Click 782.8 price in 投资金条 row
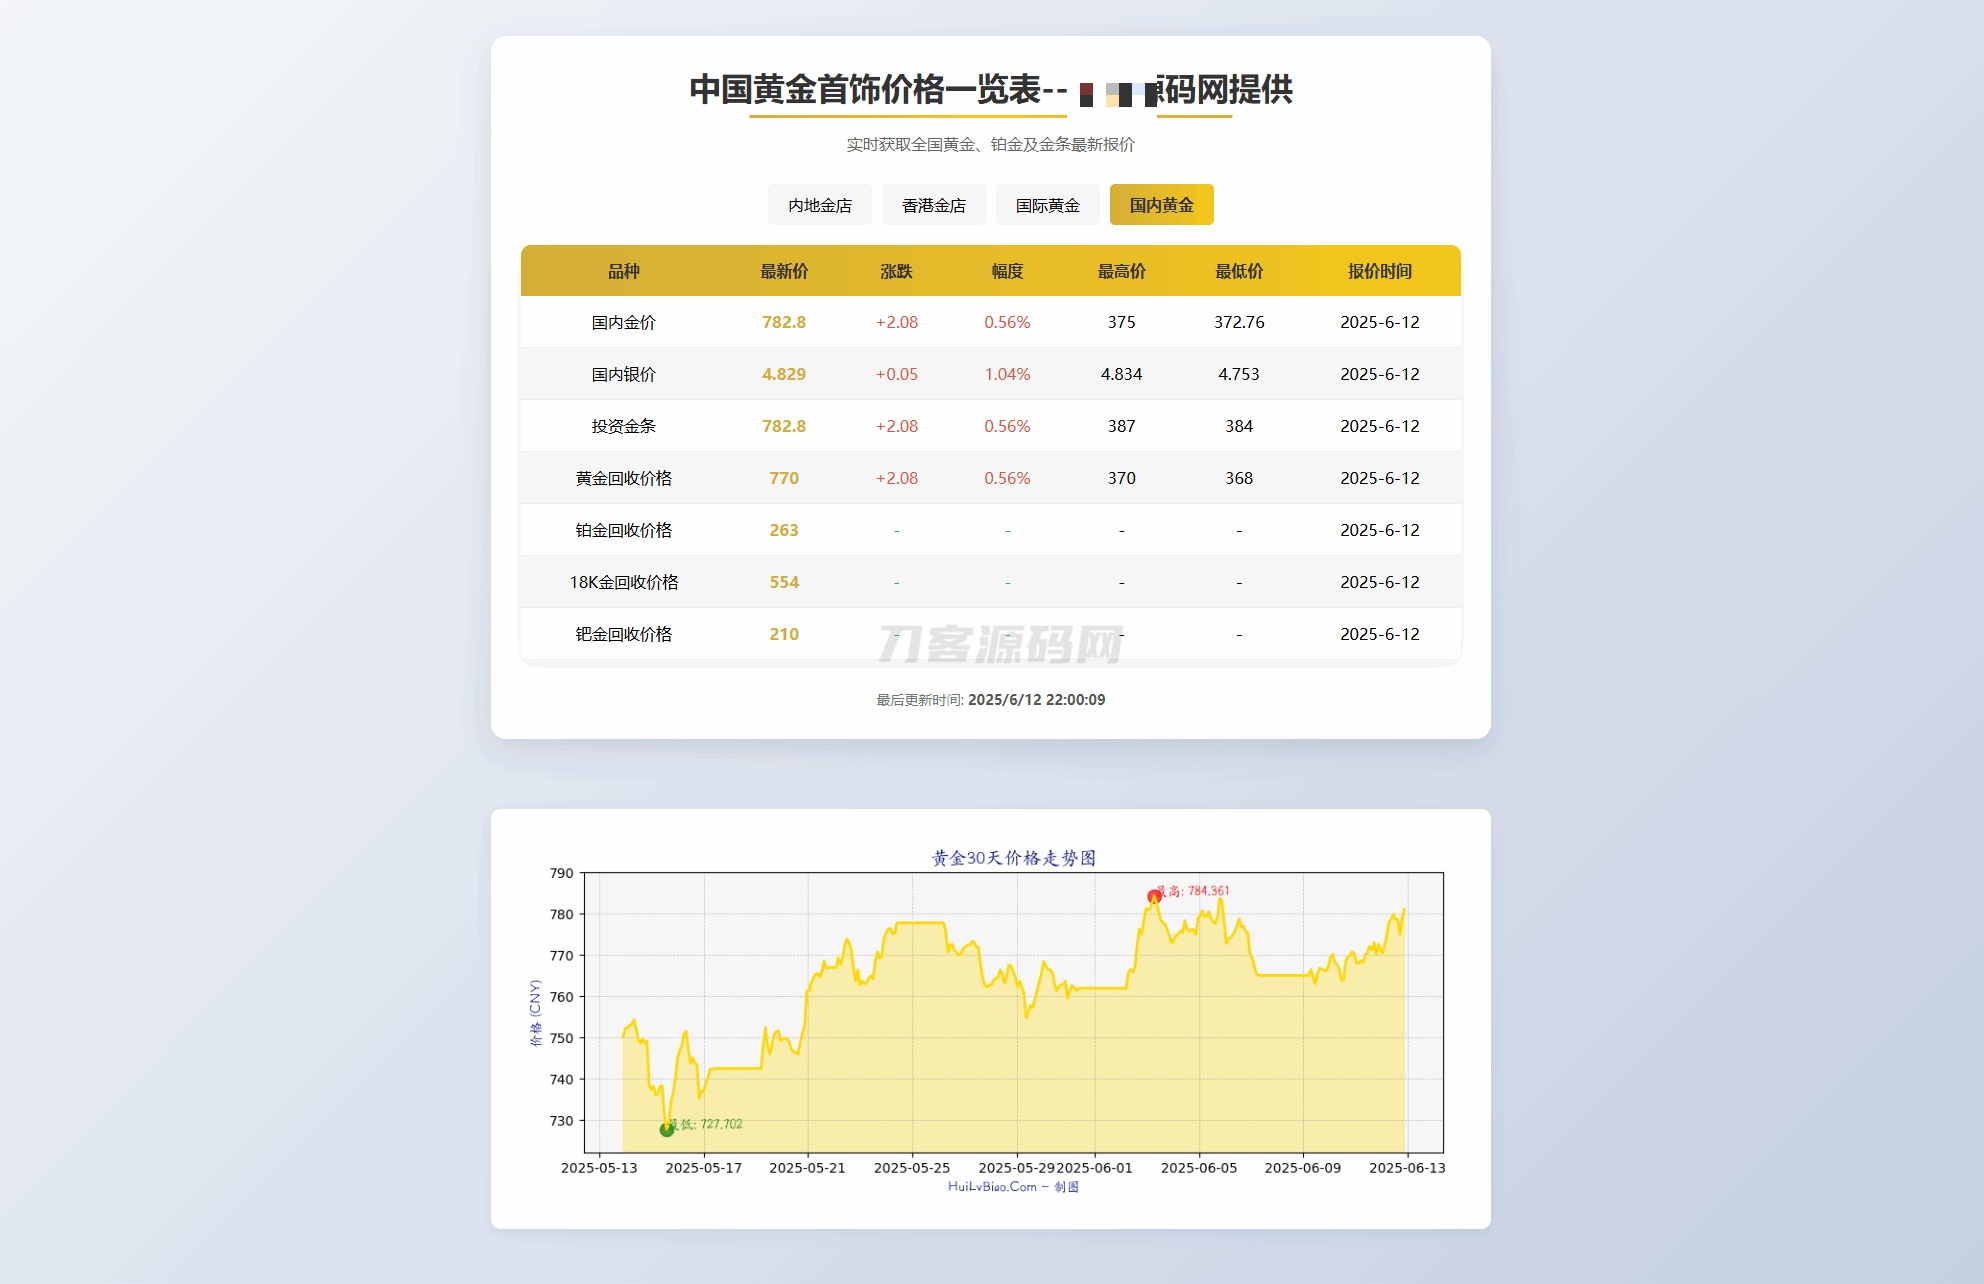The image size is (1984, 1284). [x=784, y=426]
